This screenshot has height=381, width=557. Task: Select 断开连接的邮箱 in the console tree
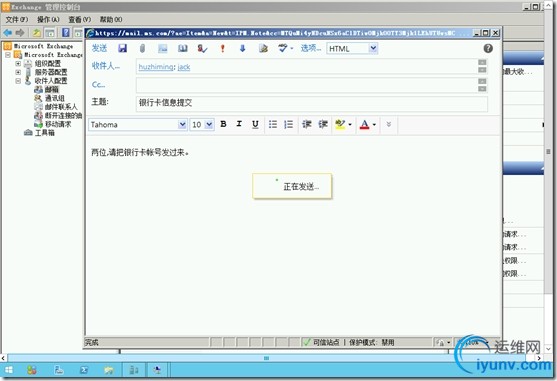(x=63, y=115)
